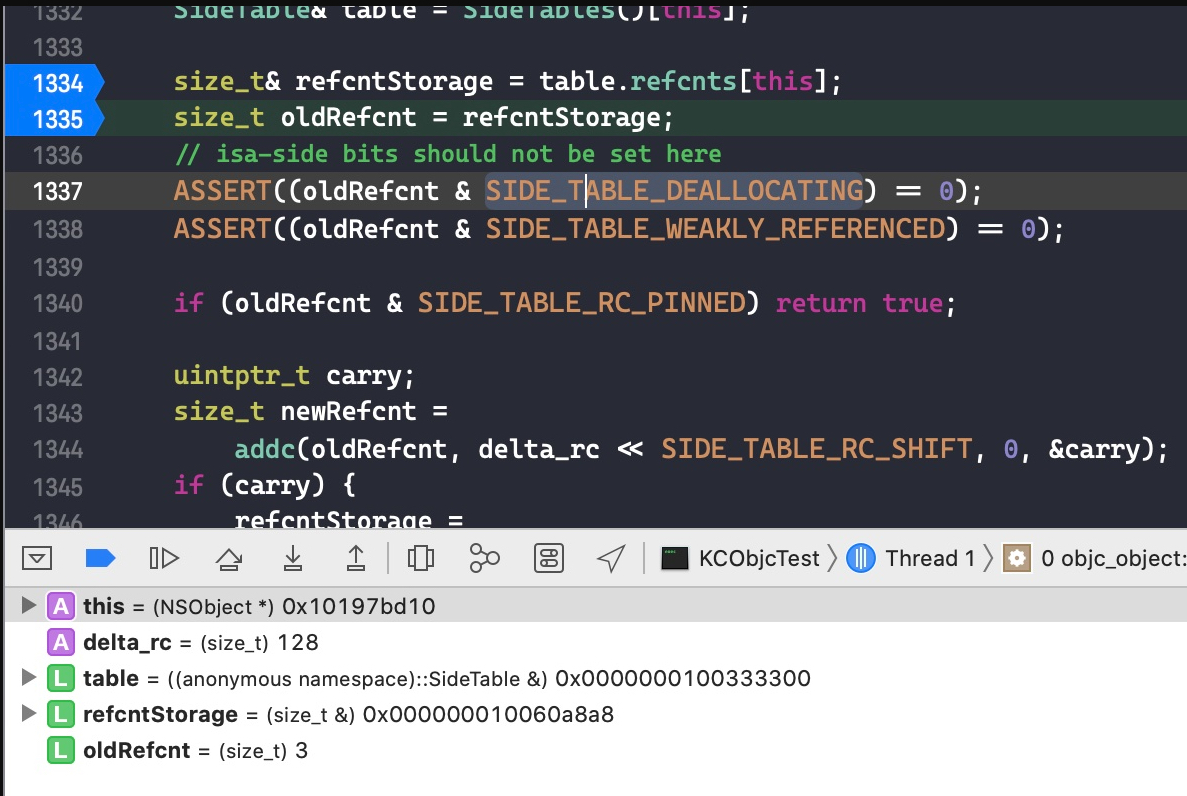This screenshot has height=796, width=1187.
Task: Hide the debug area toggle icon
Action: pyautogui.click(x=36, y=558)
